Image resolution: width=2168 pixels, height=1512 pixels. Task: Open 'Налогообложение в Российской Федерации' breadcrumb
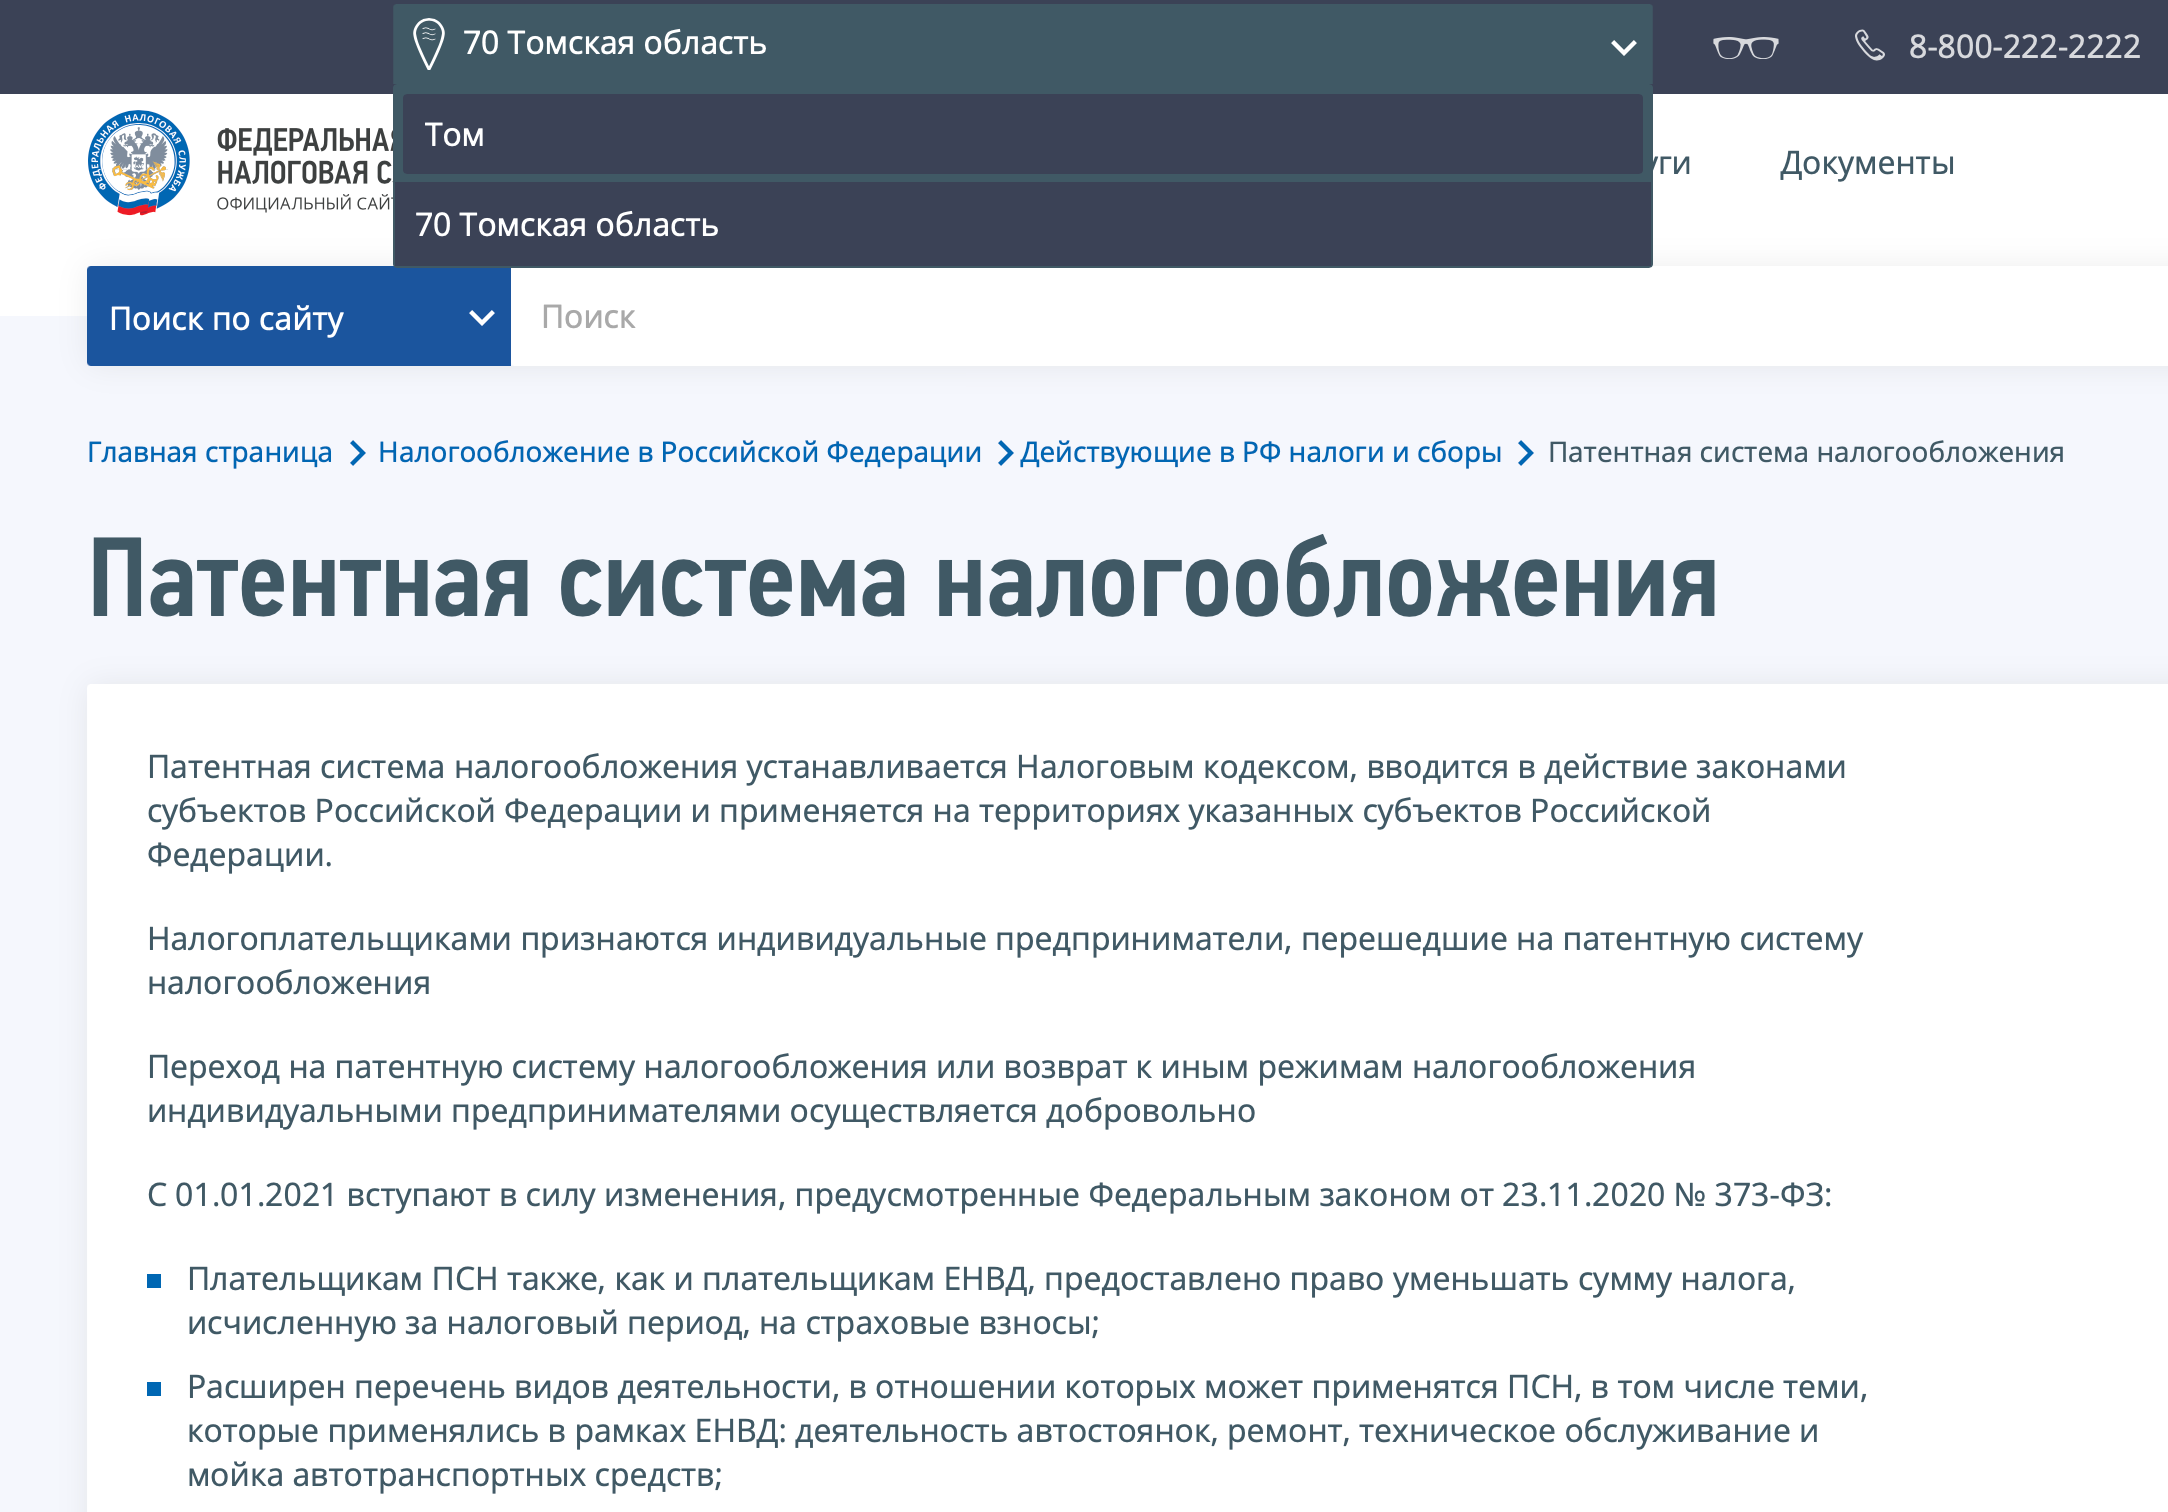(679, 452)
